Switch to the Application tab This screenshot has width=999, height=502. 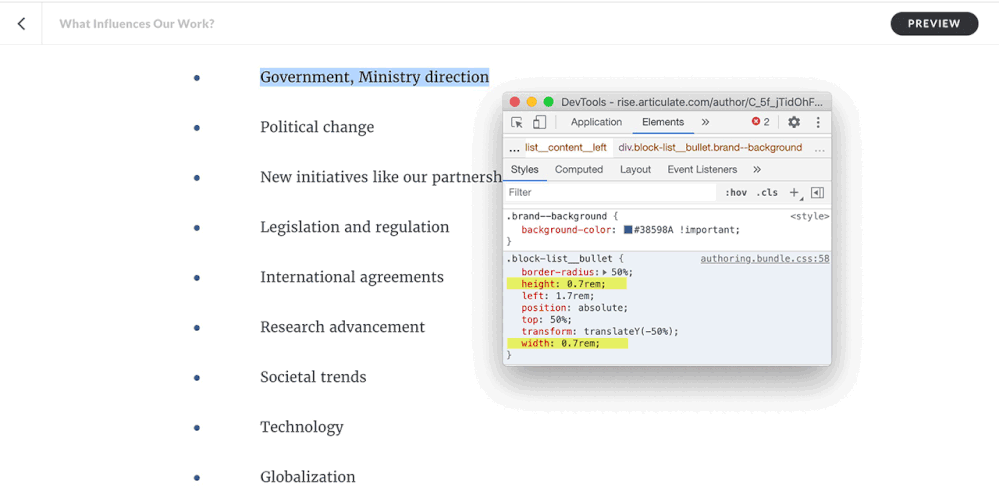coord(596,122)
